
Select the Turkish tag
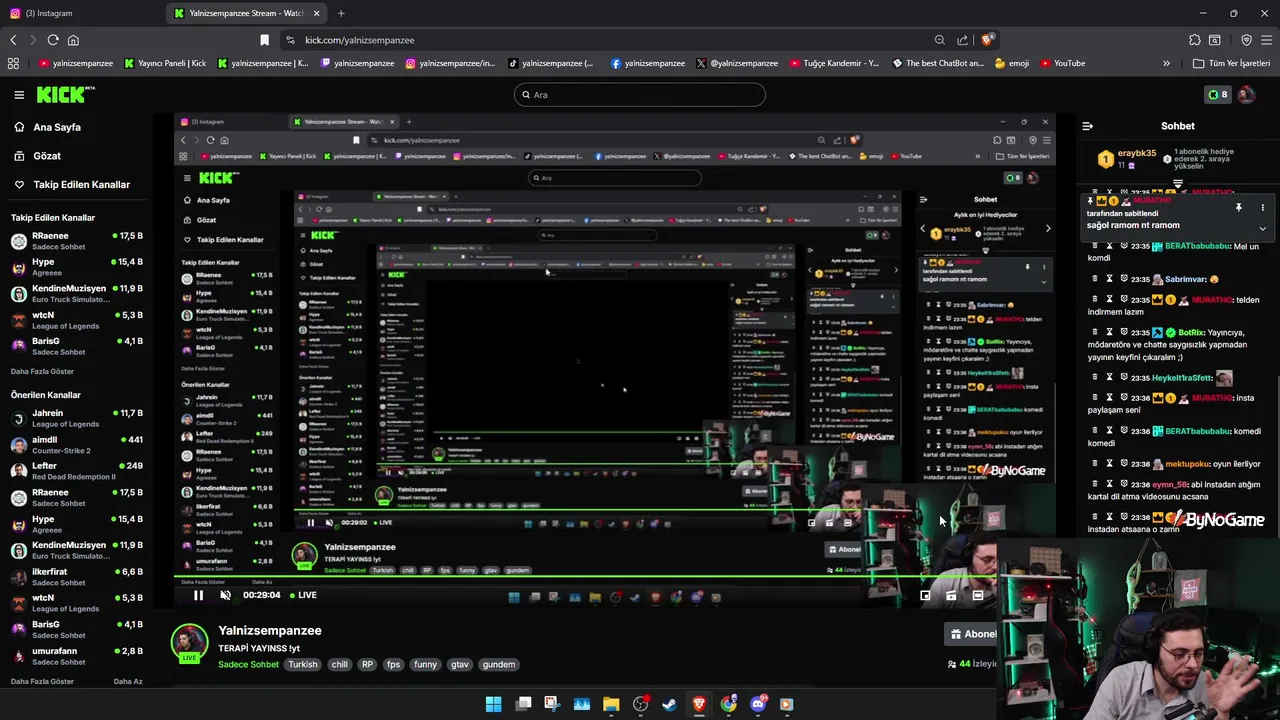(x=303, y=665)
